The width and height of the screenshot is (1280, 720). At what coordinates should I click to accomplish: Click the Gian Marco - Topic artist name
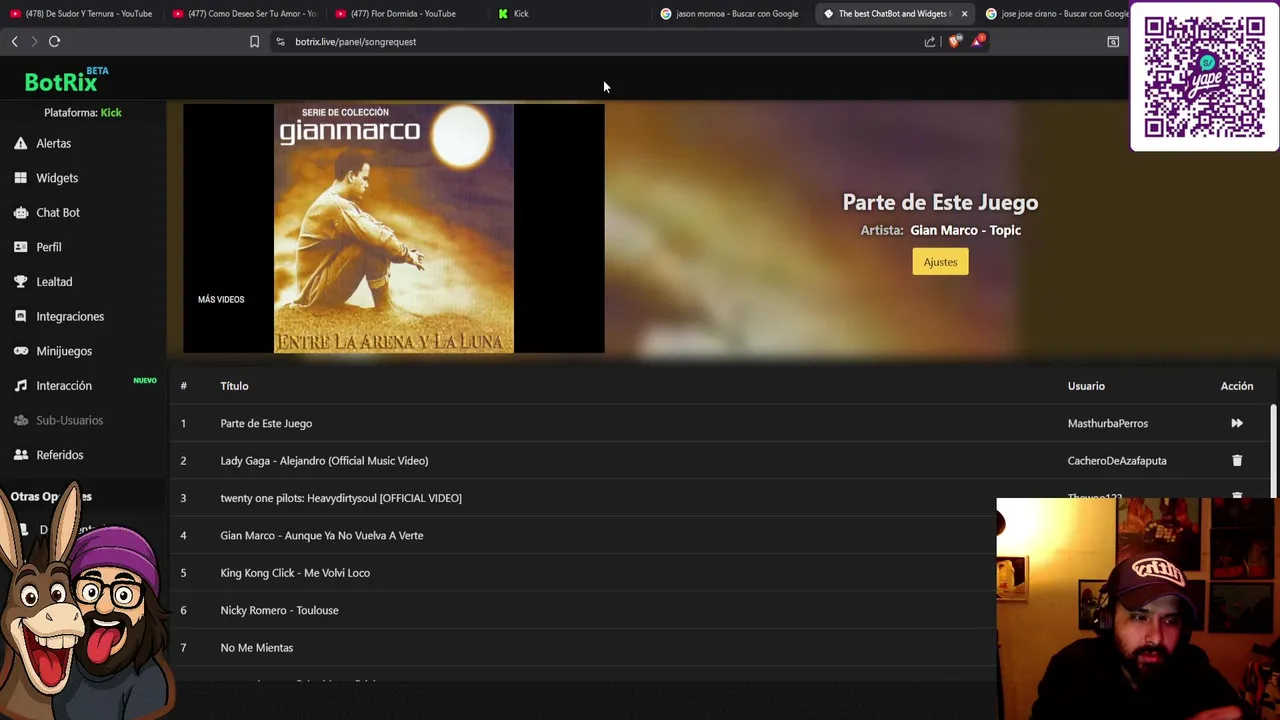965,230
